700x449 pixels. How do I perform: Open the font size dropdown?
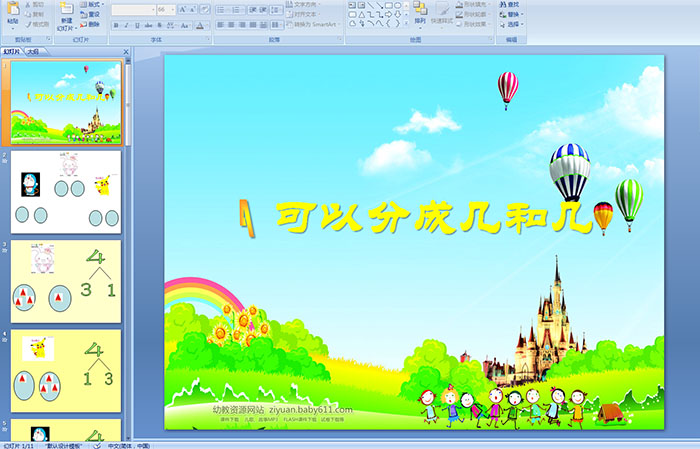pyautogui.click(x=165, y=9)
